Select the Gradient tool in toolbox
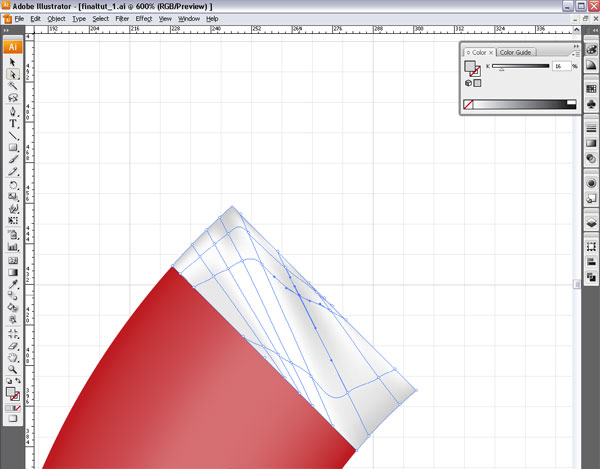 [13, 272]
